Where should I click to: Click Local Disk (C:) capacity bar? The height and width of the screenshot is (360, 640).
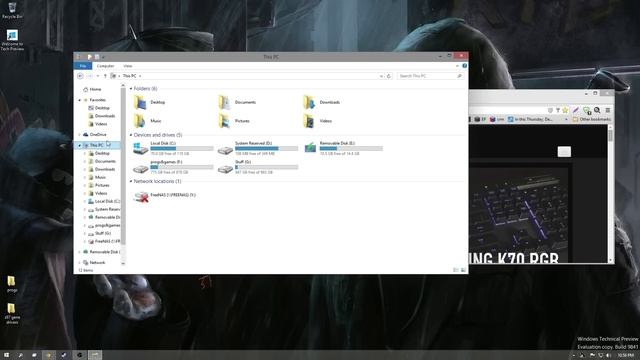(182, 149)
